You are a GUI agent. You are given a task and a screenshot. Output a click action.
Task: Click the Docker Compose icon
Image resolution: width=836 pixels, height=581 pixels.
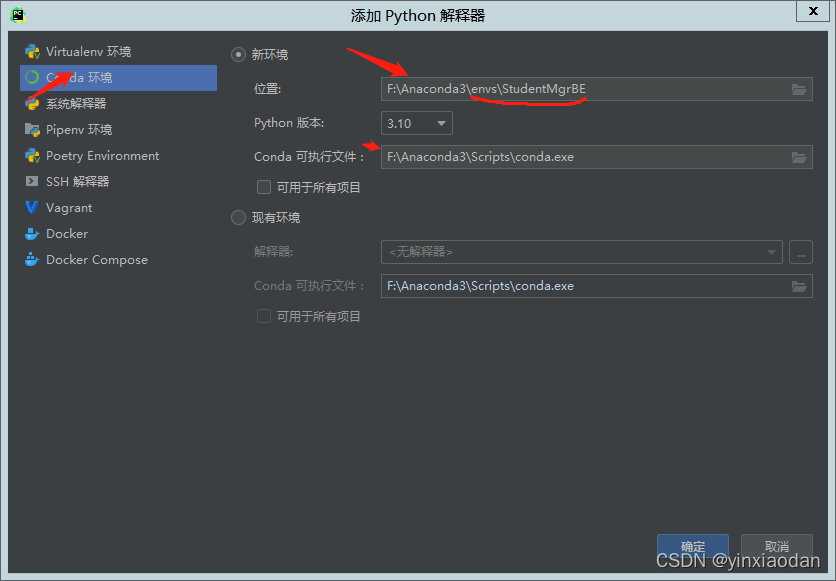click(32, 260)
